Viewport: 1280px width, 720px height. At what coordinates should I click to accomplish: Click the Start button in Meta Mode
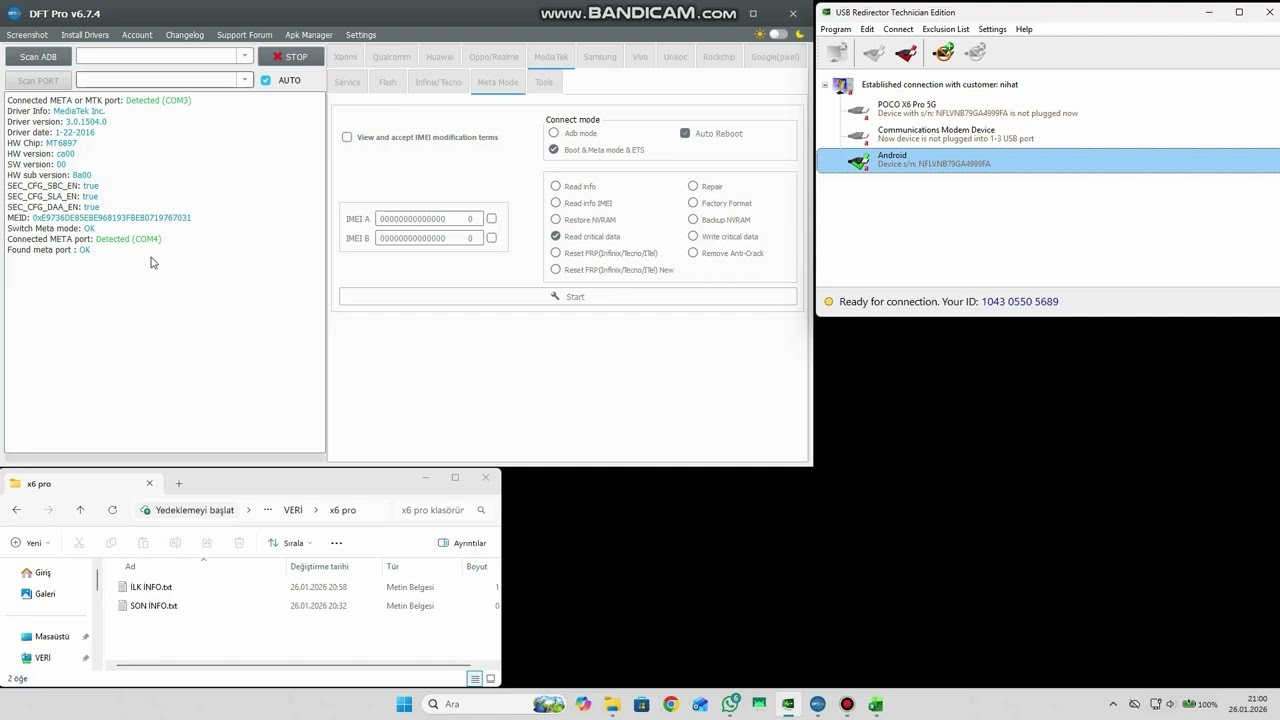(568, 297)
